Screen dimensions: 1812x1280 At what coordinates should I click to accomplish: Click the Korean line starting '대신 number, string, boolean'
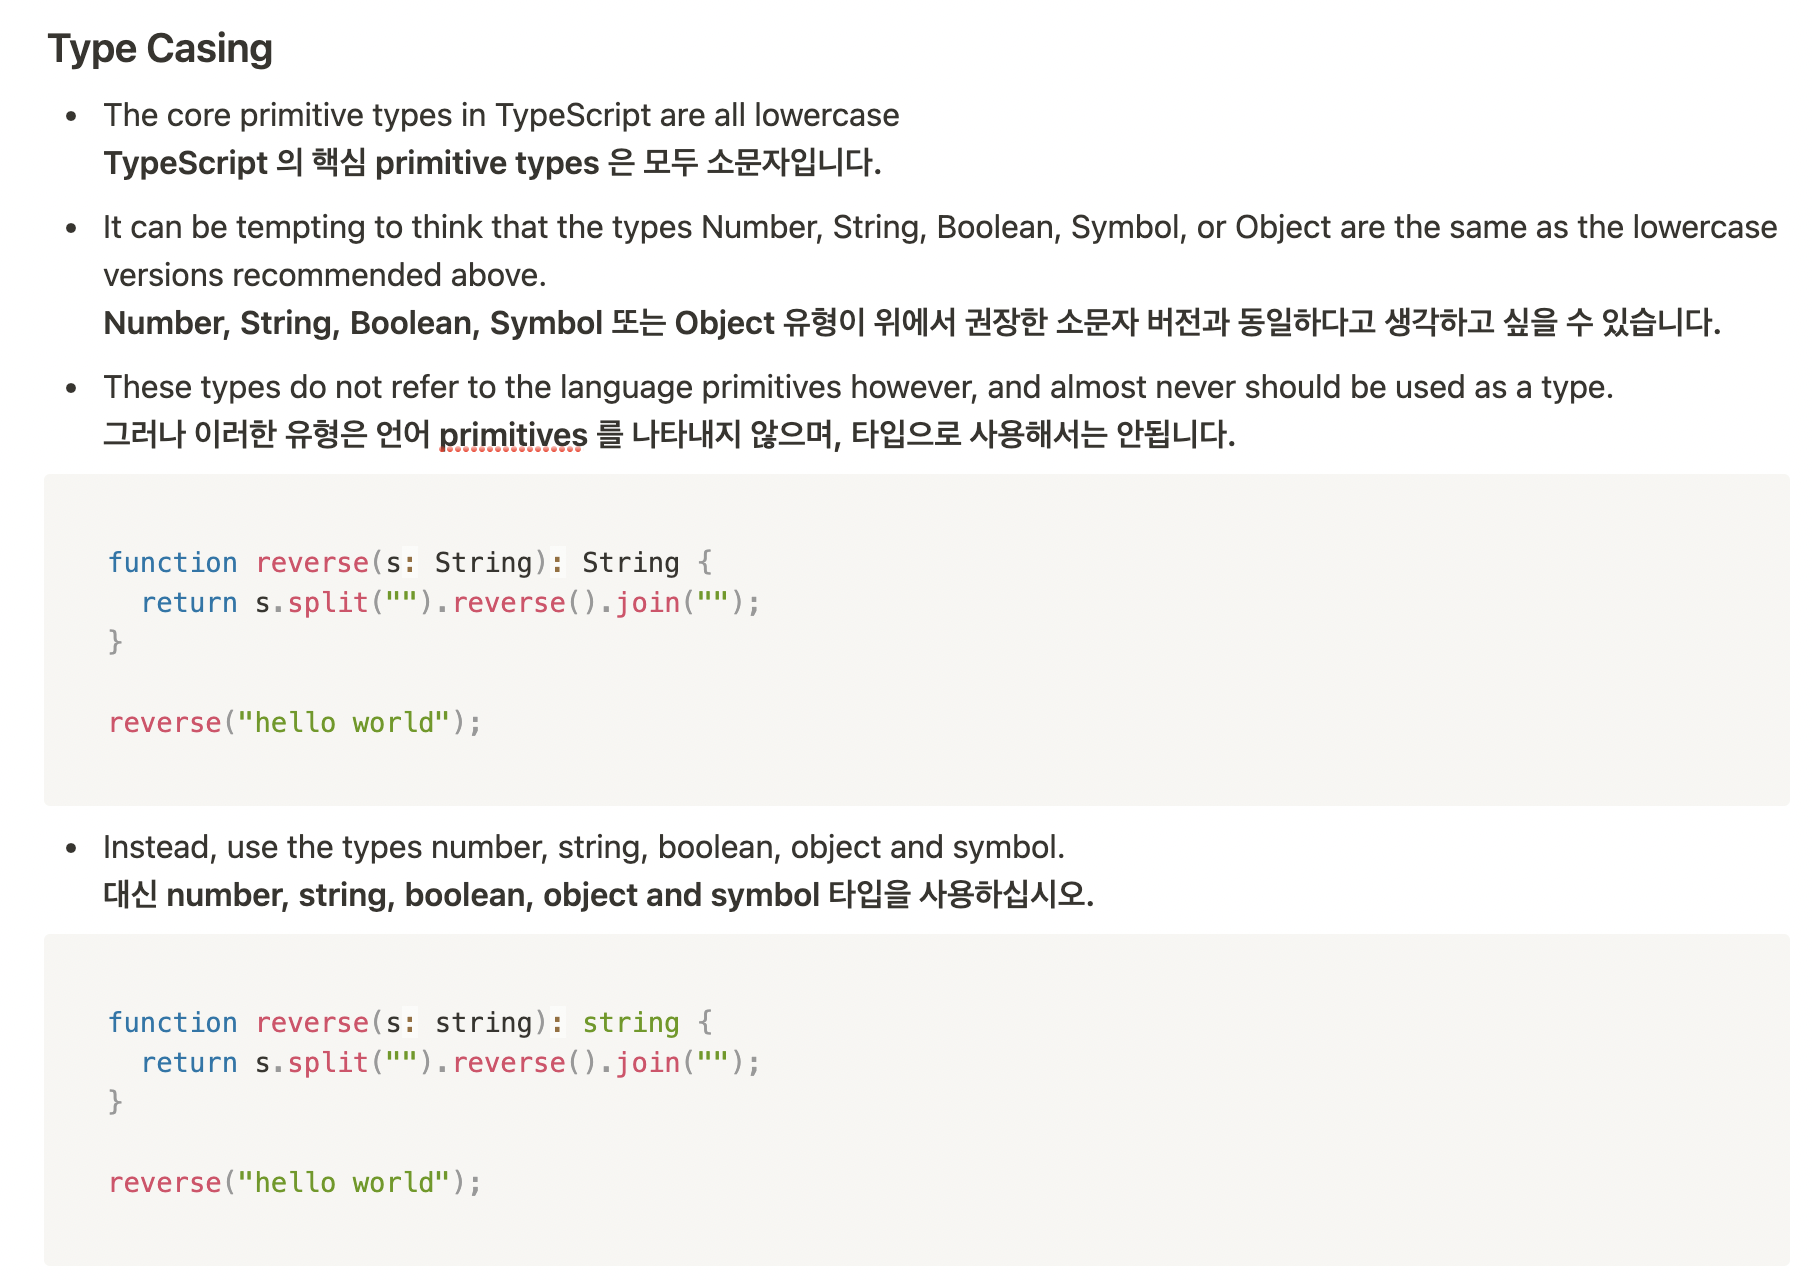tap(598, 895)
